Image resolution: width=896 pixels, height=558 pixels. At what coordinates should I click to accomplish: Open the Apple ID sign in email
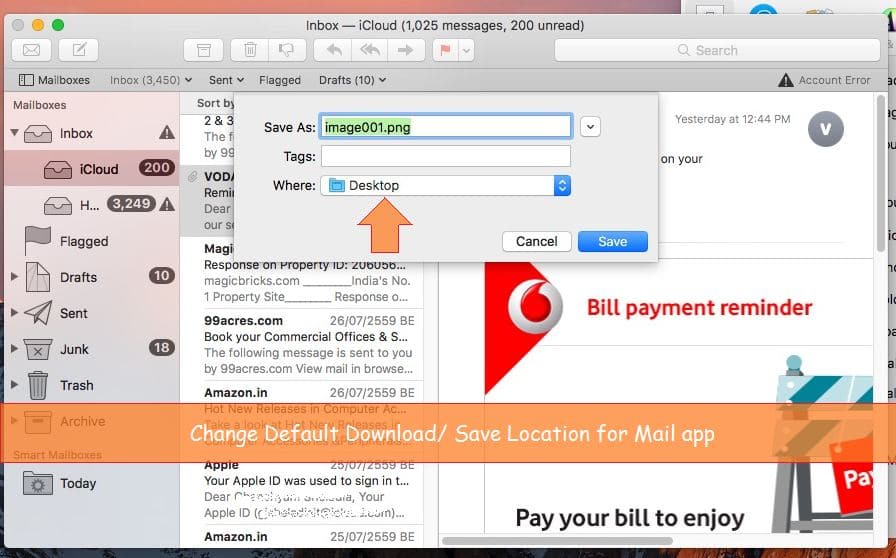click(x=309, y=489)
